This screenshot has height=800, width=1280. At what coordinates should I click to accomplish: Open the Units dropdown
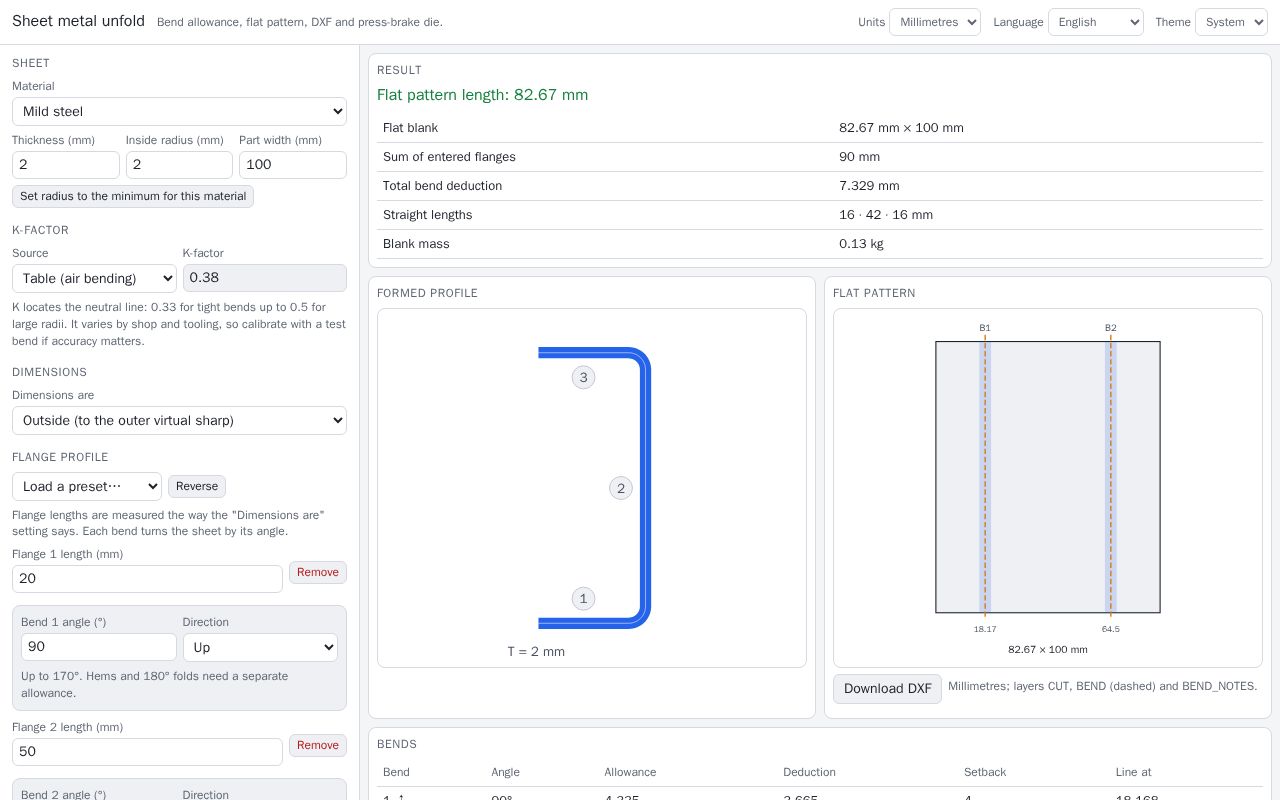(x=934, y=22)
